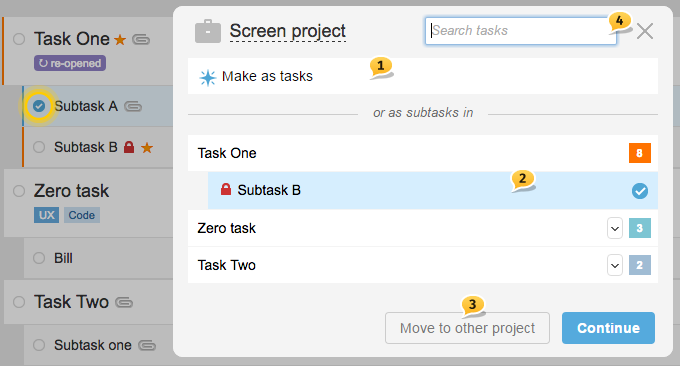Image resolution: width=680 pixels, height=366 pixels.
Task: Expand the Zero task subtasks chevron
Action: [x=615, y=228]
